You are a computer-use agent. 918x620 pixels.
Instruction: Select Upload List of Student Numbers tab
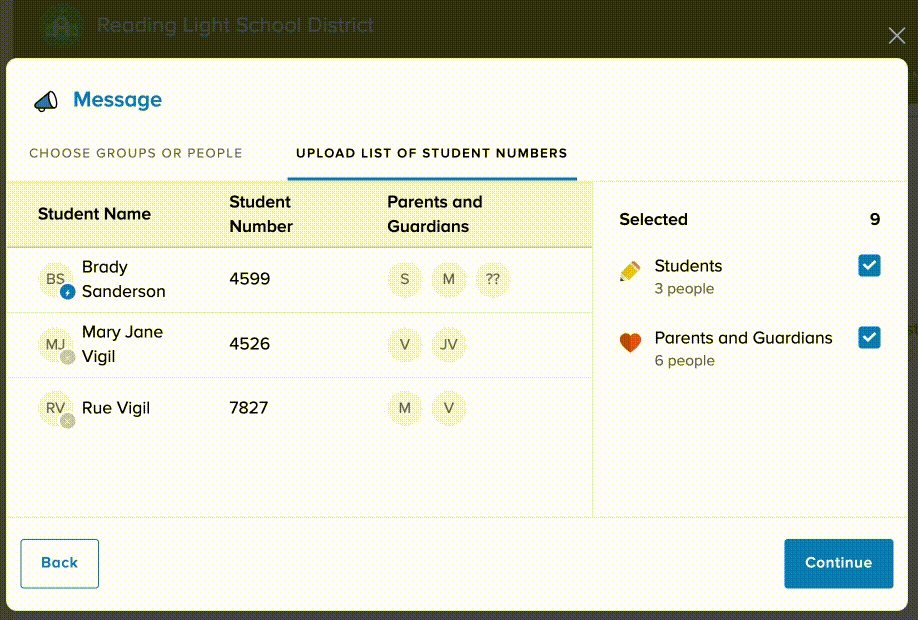click(x=431, y=153)
